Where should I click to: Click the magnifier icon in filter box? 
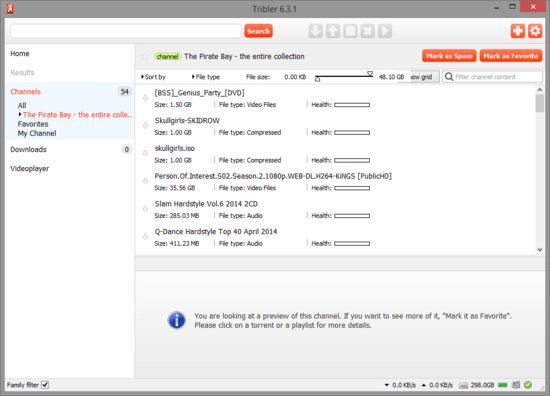coord(449,76)
